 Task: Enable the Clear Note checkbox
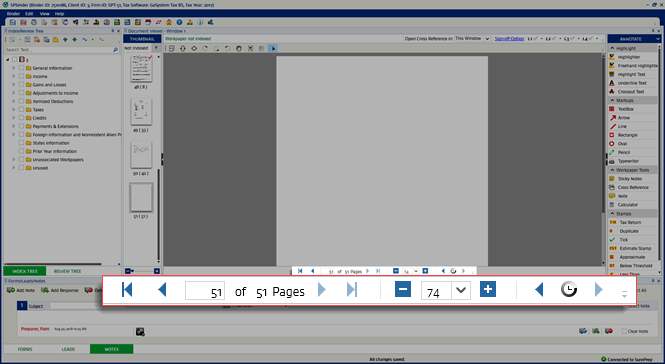(624, 331)
